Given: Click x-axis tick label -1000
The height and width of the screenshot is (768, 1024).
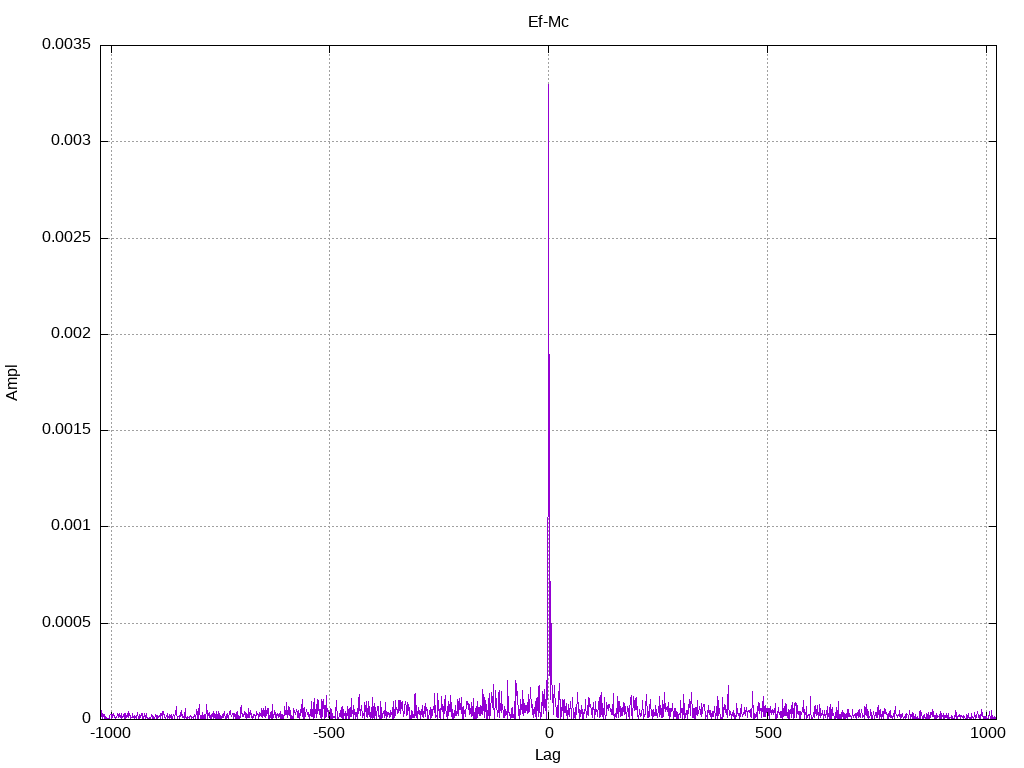Looking at the screenshot, I should (110, 733).
